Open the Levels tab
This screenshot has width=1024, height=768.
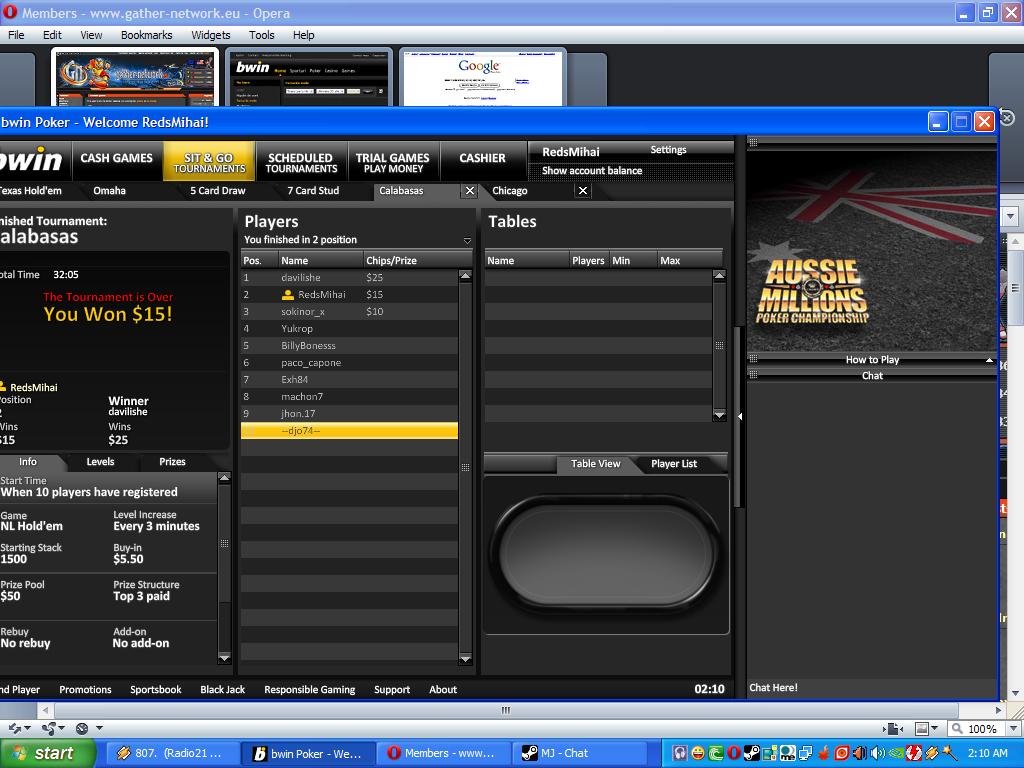tap(100, 462)
